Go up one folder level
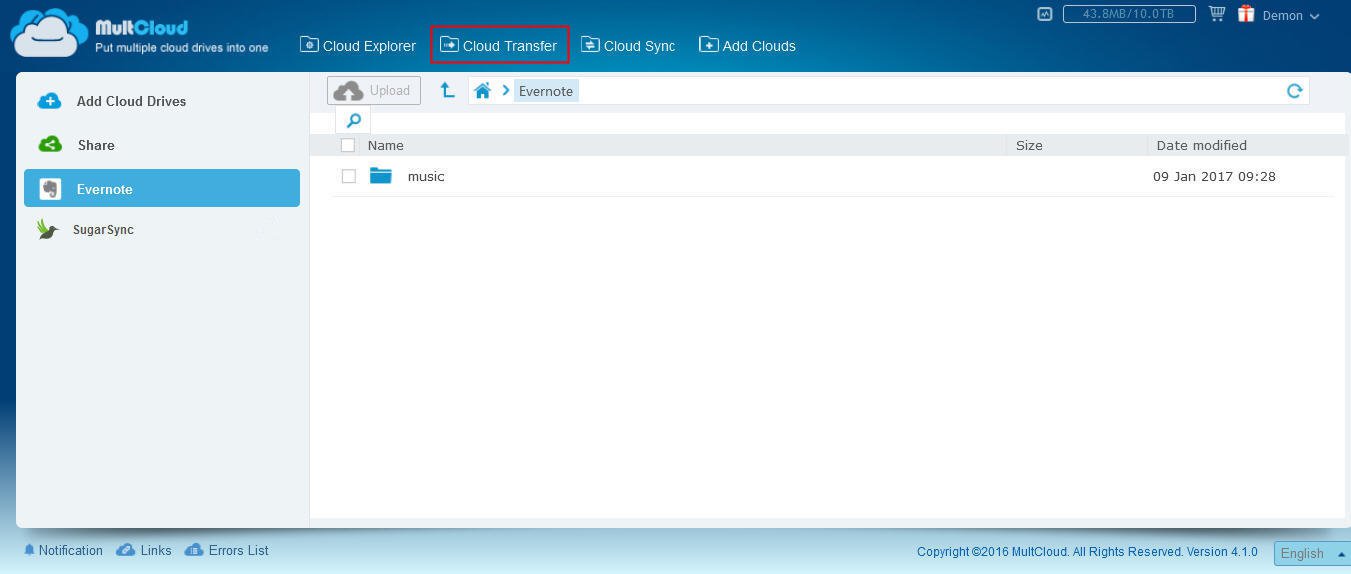This screenshot has width=1351, height=574. [448, 91]
